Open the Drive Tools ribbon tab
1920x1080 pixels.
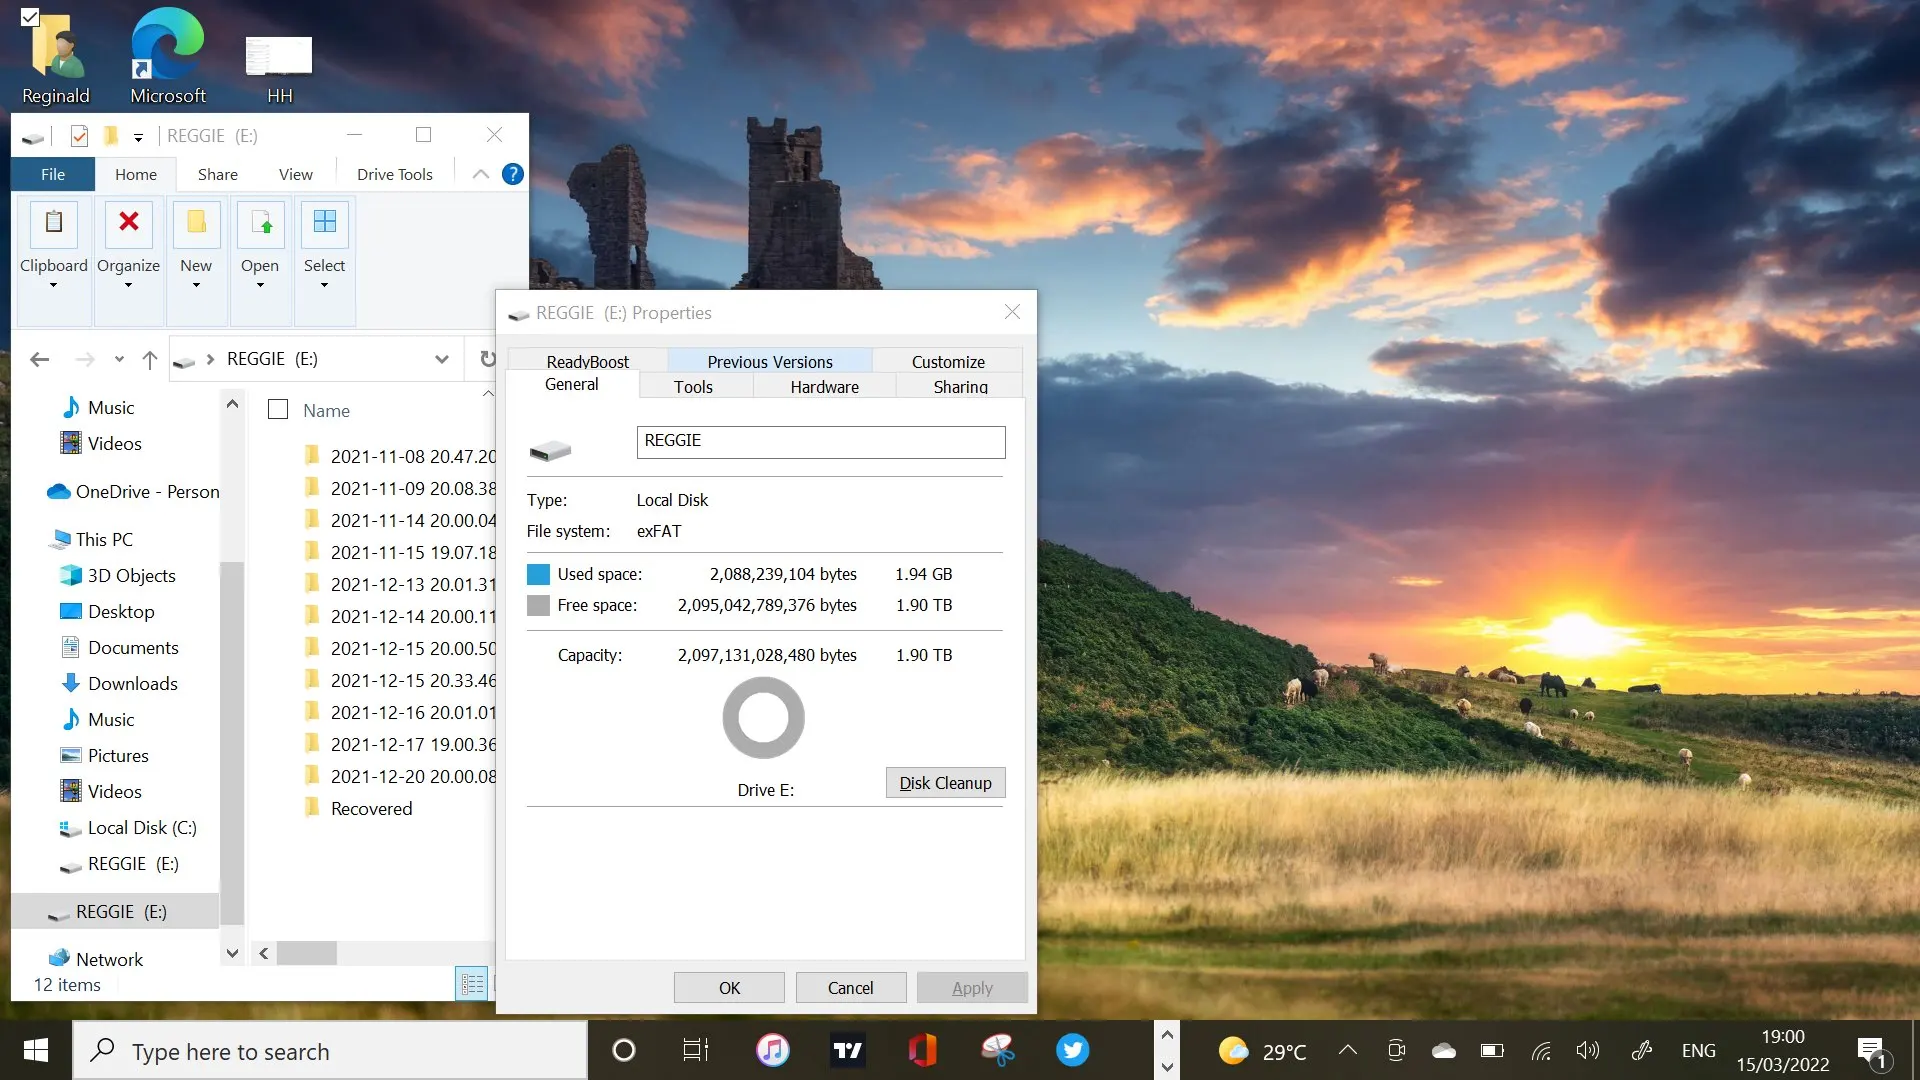tap(394, 174)
